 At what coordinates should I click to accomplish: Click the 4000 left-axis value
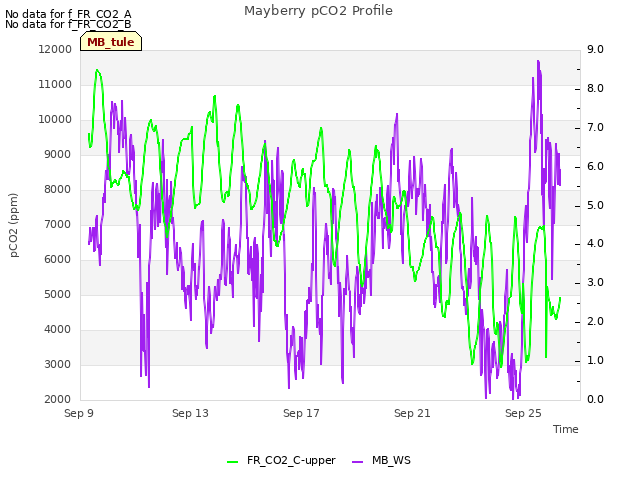click(58, 329)
